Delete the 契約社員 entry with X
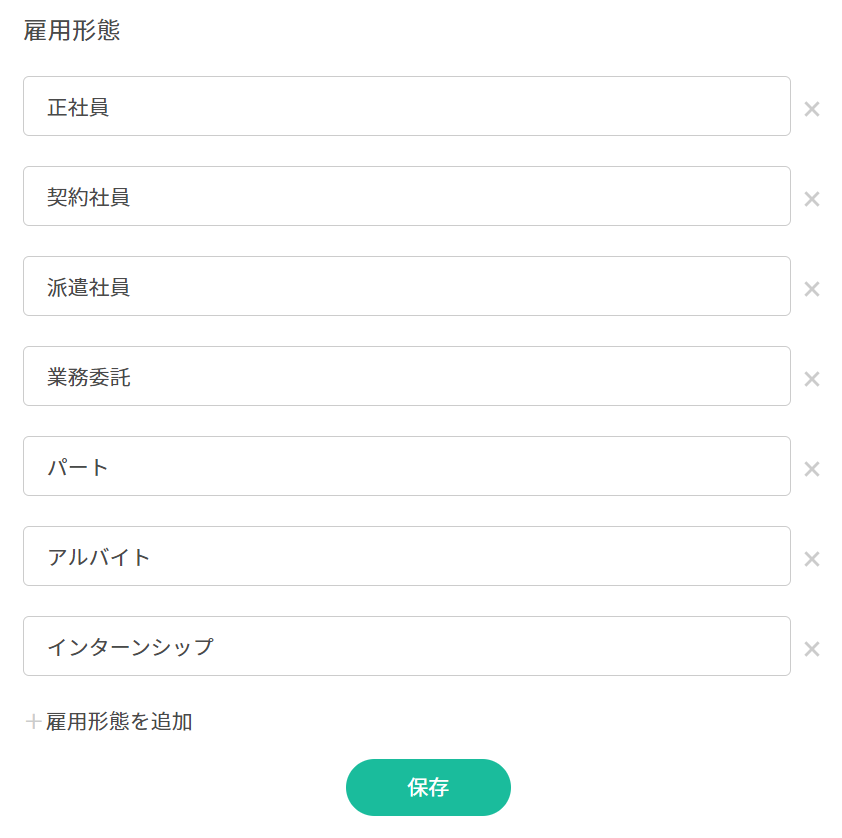Image resolution: width=842 pixels, height=838 pixels. (812, 199)
